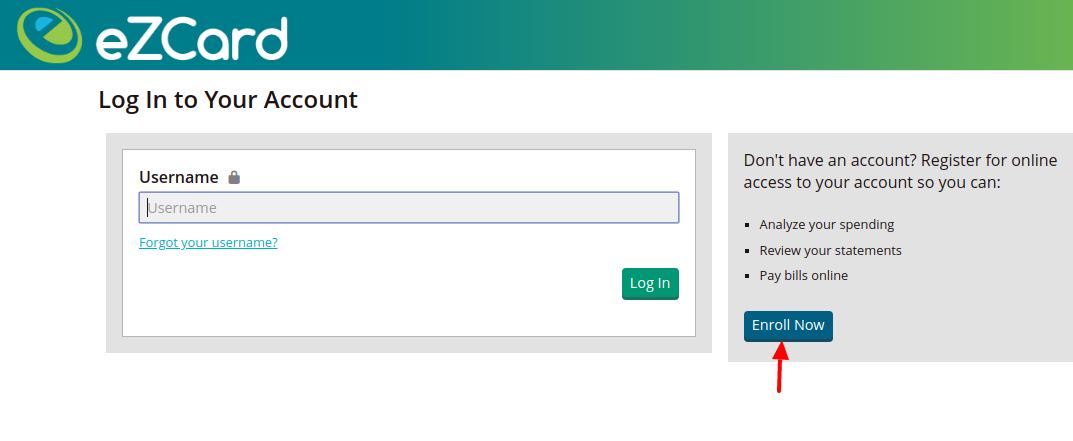Image resolution: width=1073 pixels, height=441 pixels.
Task: Click the bullet before Pay bills online
Action: (x=747, y=276)
